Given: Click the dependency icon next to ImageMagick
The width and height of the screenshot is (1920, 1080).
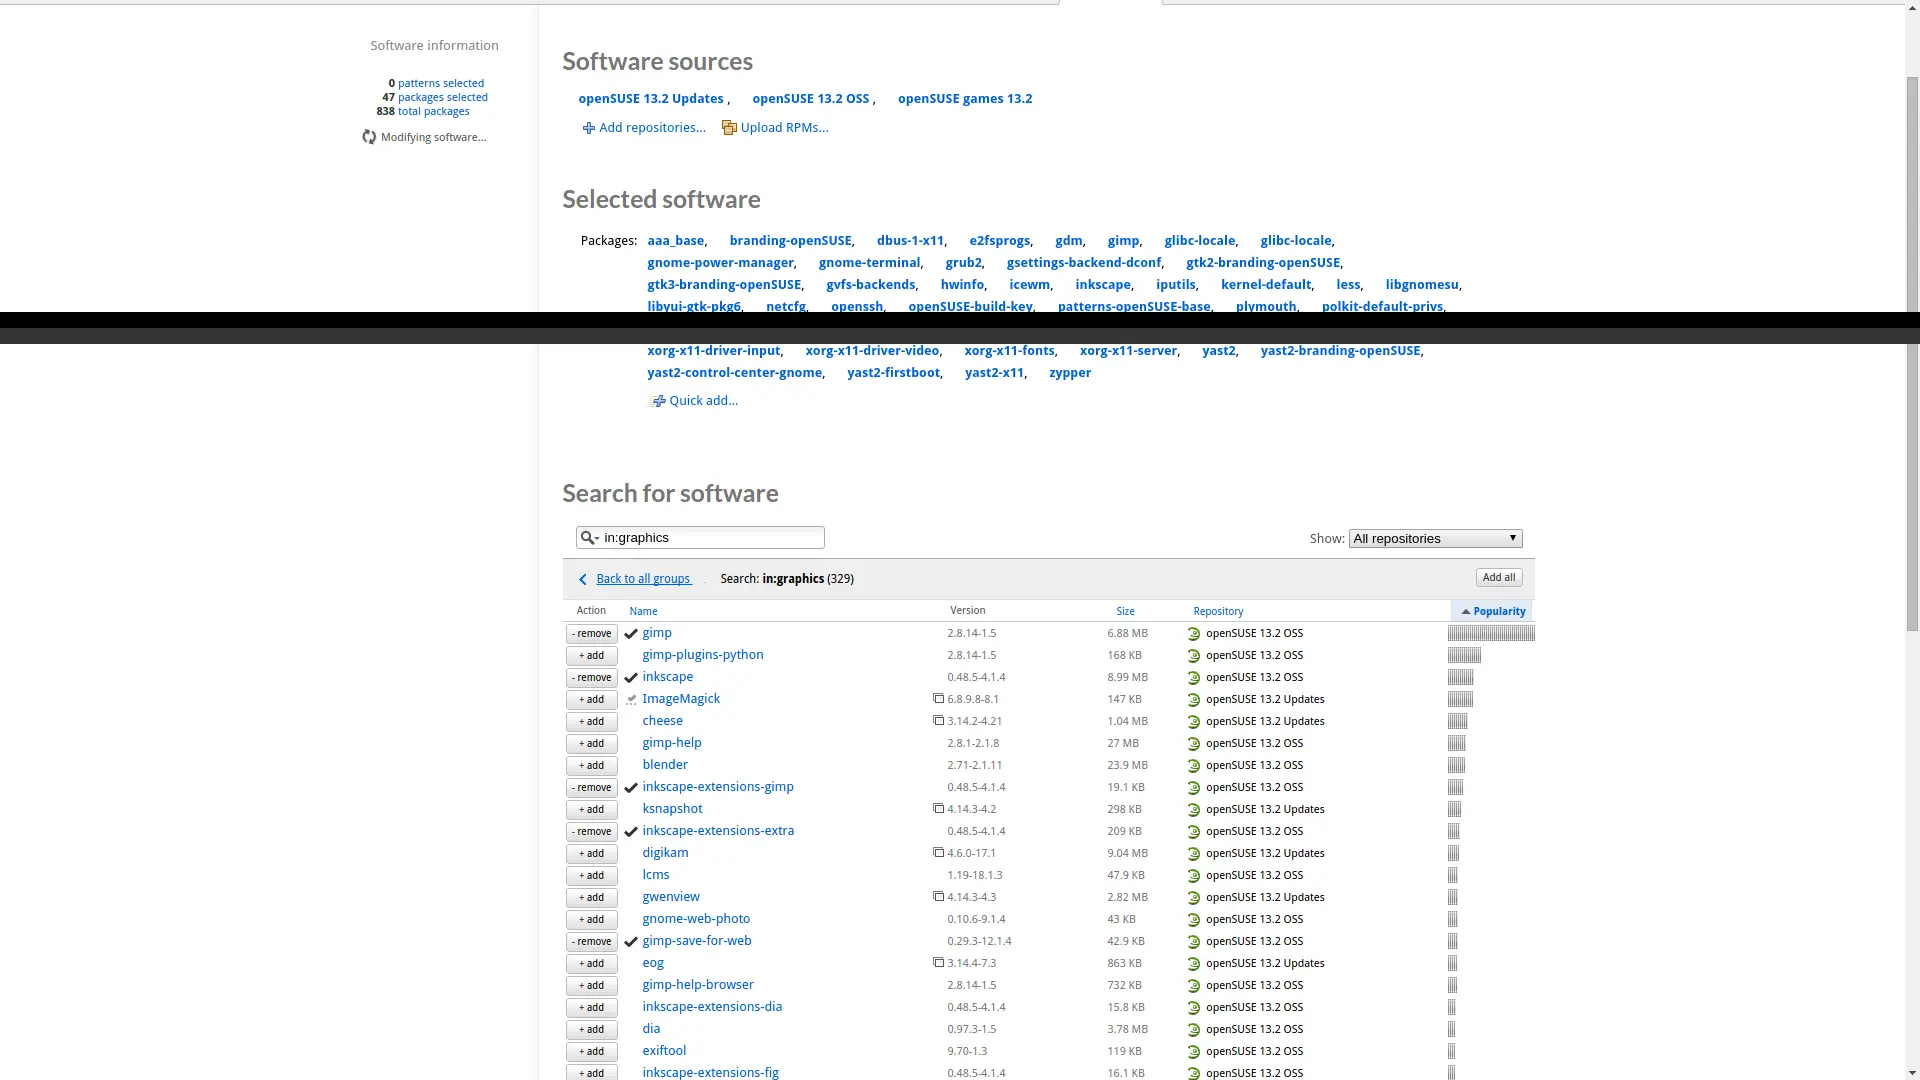Looking at the screenshot, I should pos(631,700).
